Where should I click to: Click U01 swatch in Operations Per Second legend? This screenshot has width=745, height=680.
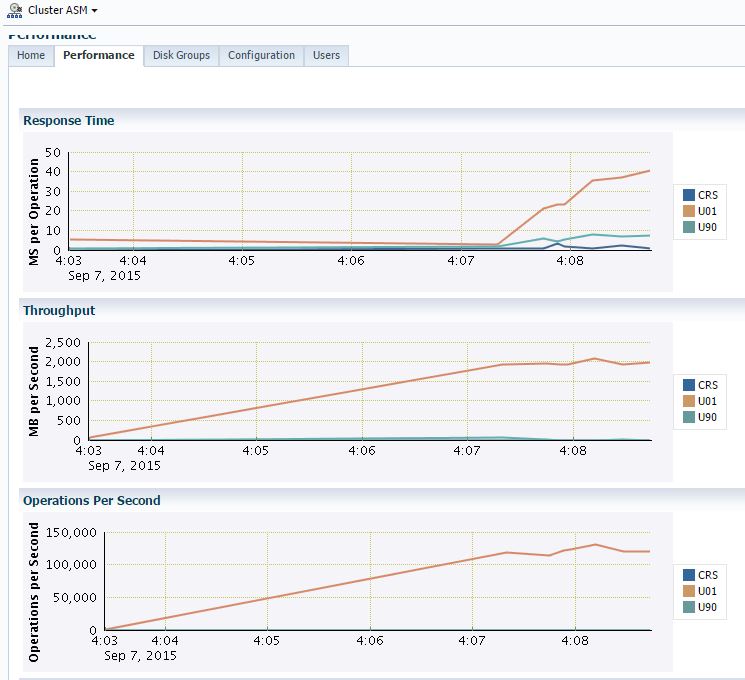click(x=689, y=591)
